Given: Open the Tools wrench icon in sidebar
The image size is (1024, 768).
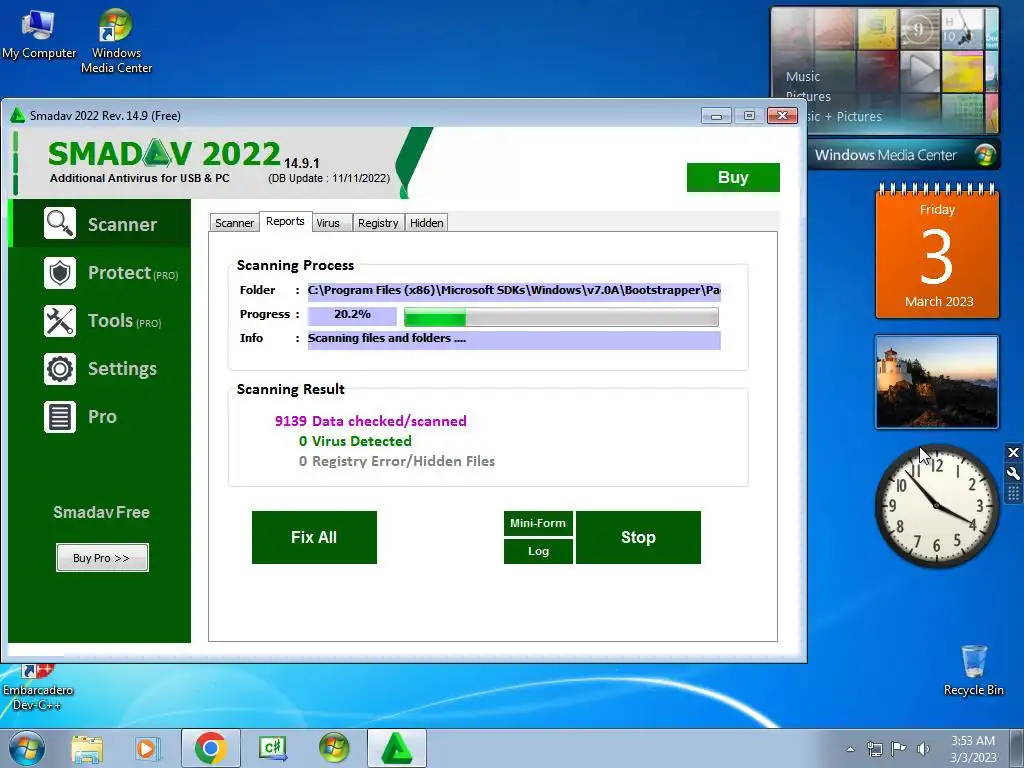Looking at the screenshot, I should [60, 321].
